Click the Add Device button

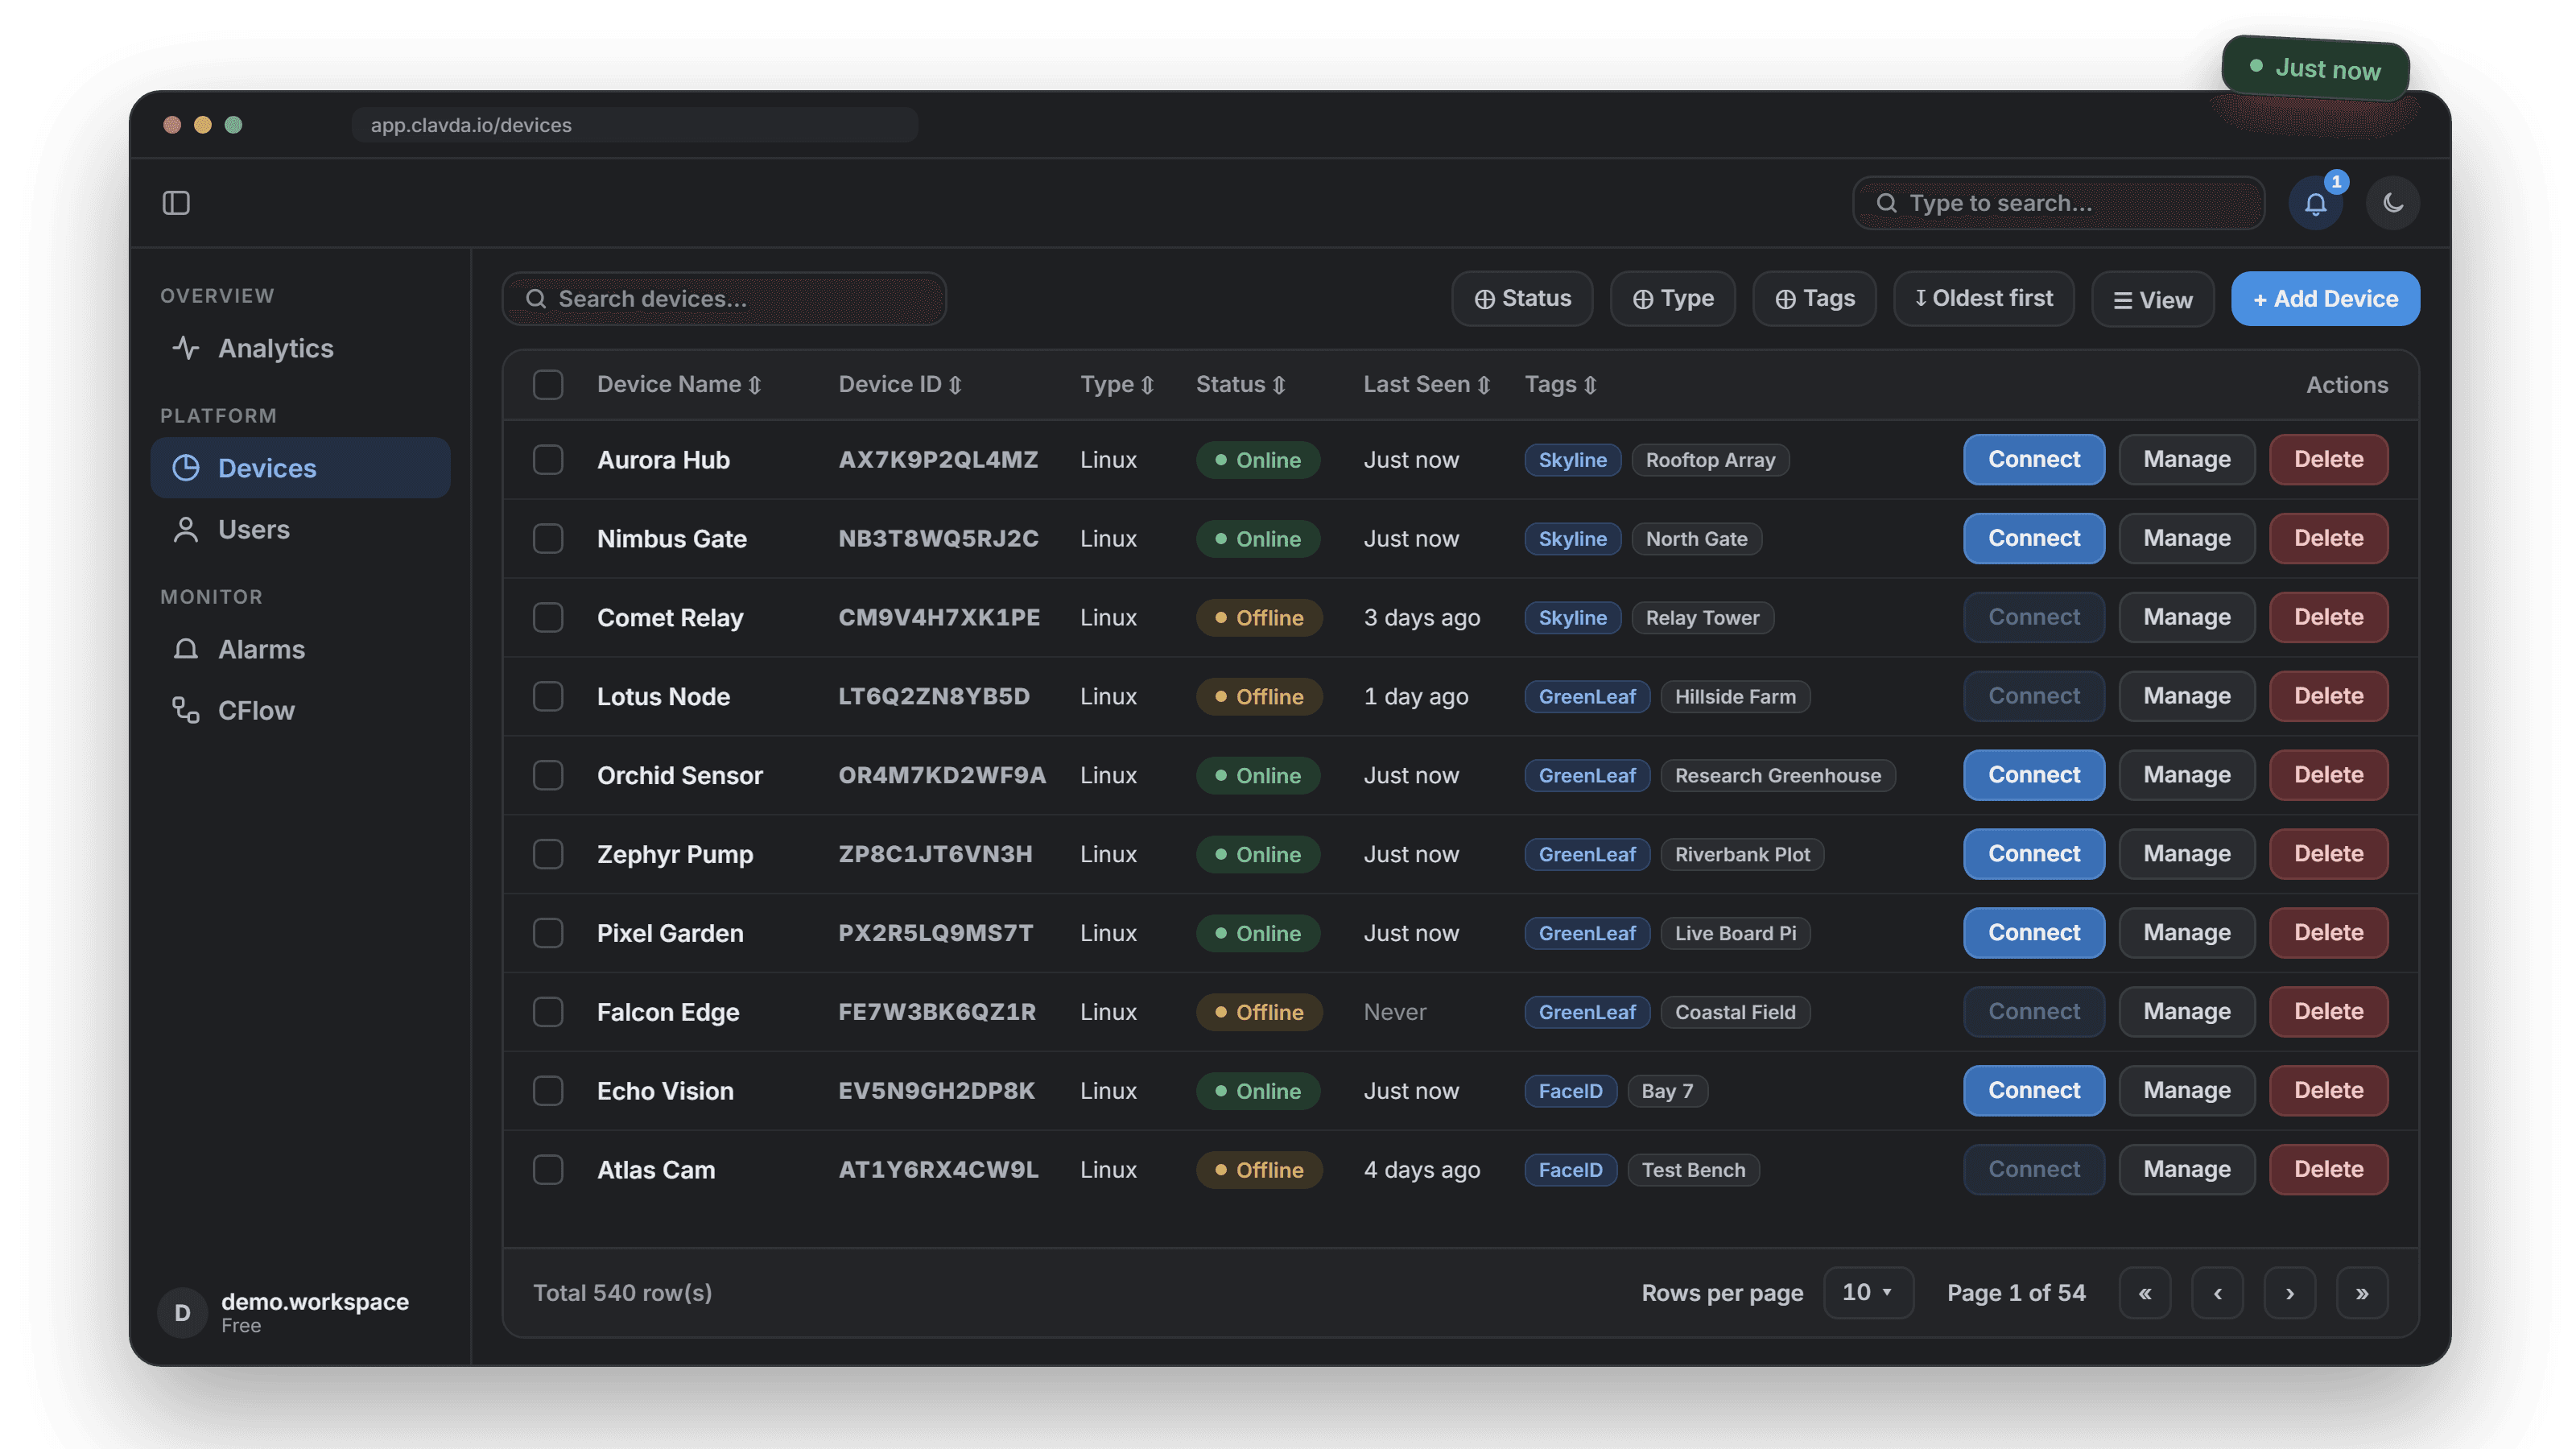pos(2325,299)
